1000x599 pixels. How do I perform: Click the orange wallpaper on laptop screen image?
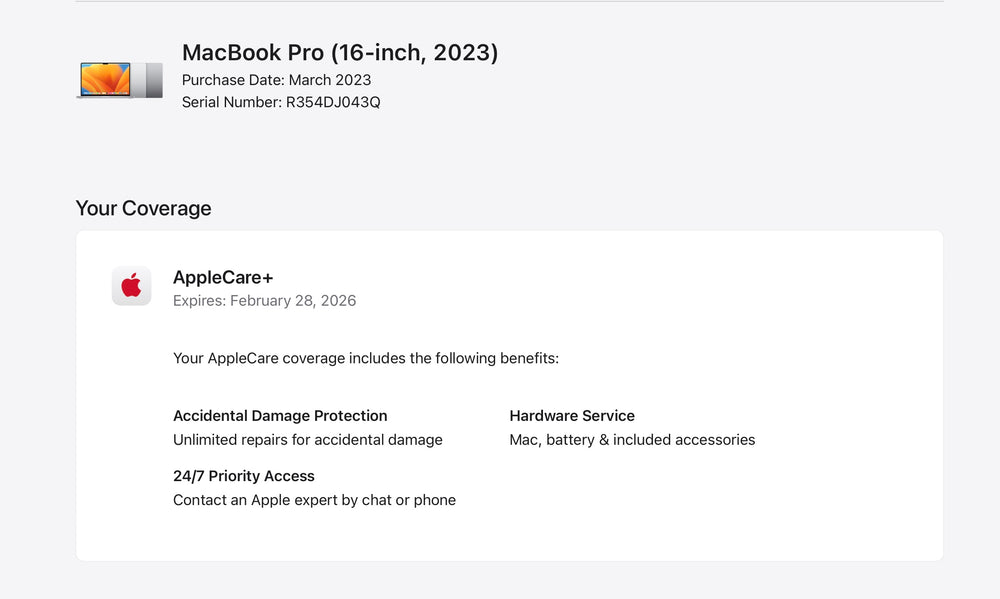(105, 78)
